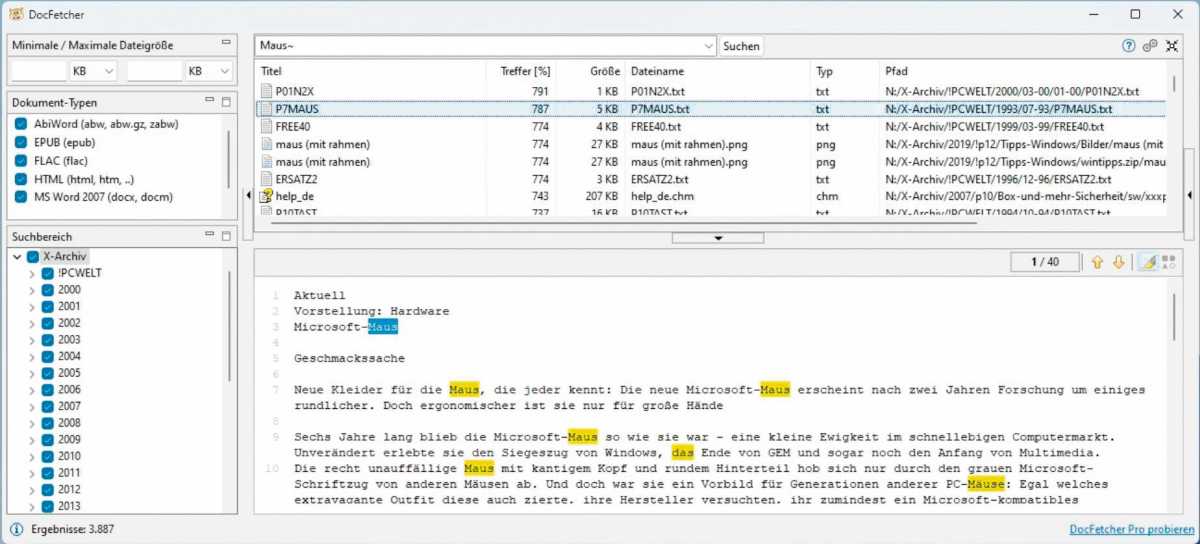Image resolution: width=1200 pixels, height=544 pixels.
Task: Click the Suchen button
Action: tap(741, 46)
